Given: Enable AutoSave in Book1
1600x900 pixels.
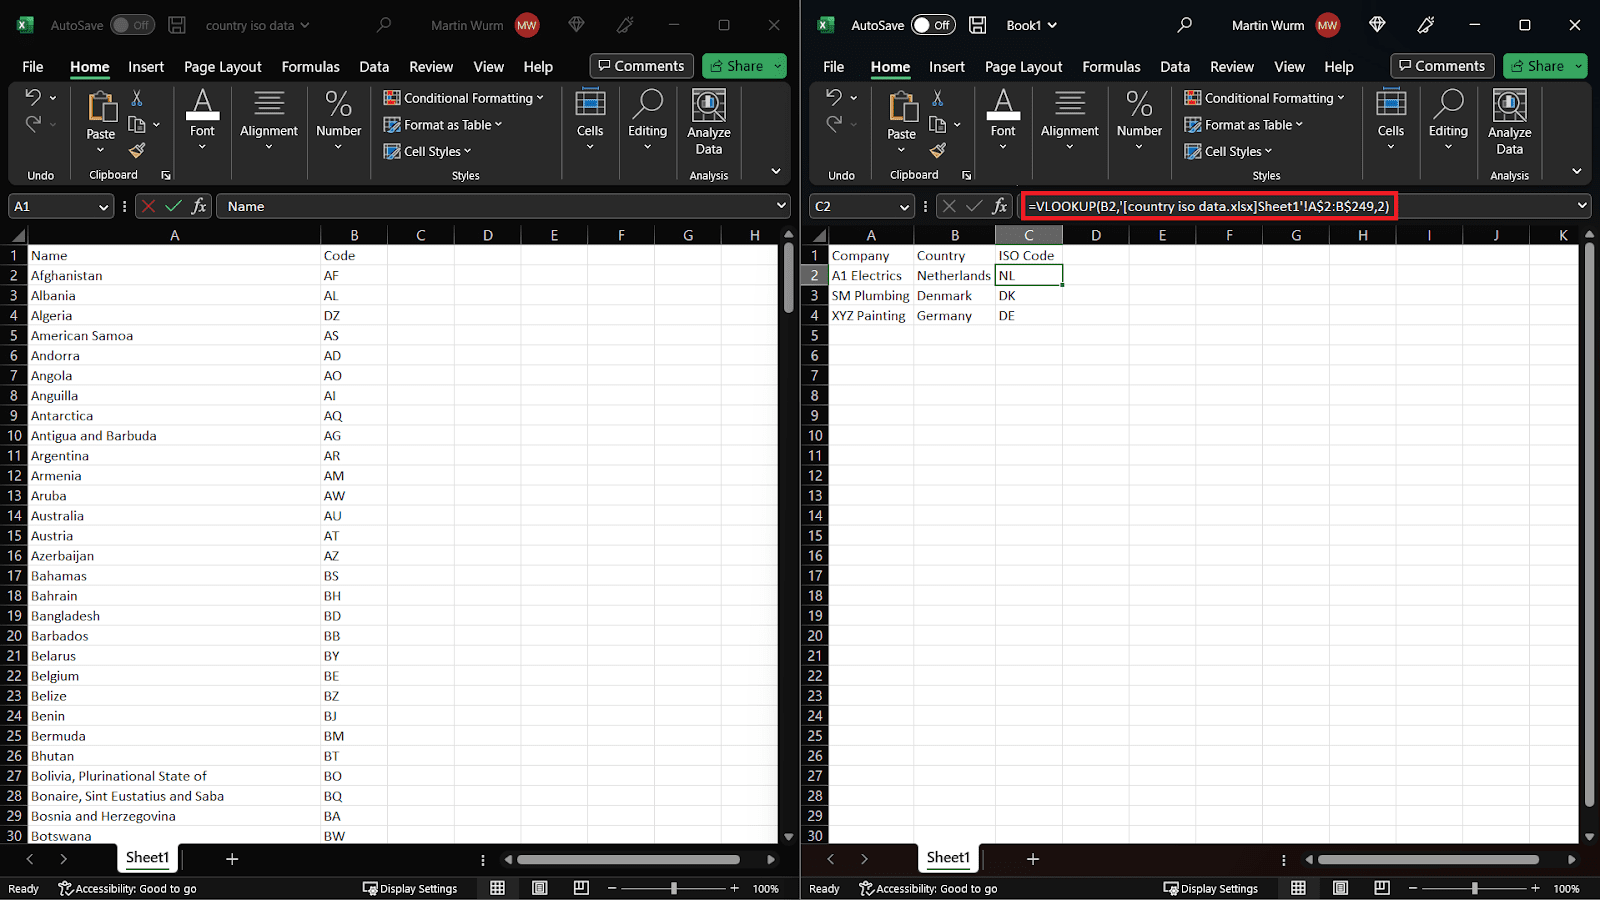Looking at the screenshot, I should [932, 25].
